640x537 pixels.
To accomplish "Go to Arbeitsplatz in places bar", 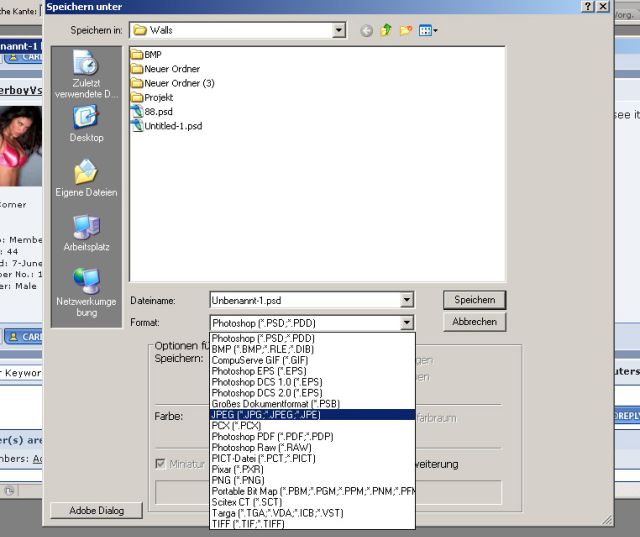I will click(86, 233).
